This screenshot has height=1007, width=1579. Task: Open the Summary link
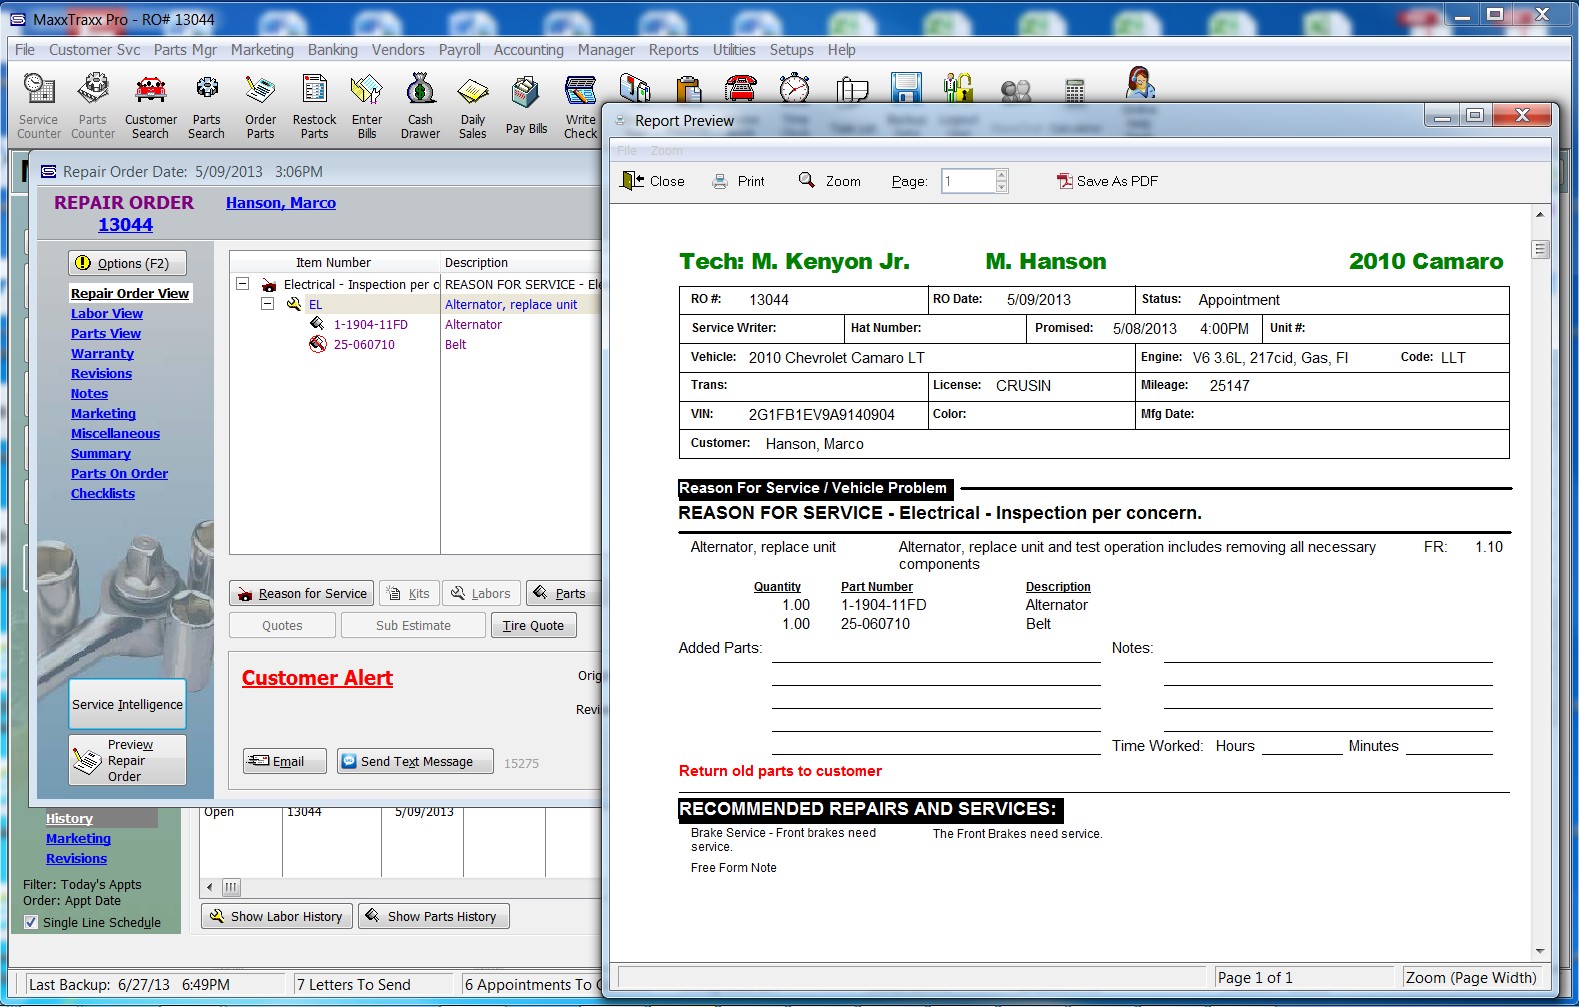tap(101, 453)
